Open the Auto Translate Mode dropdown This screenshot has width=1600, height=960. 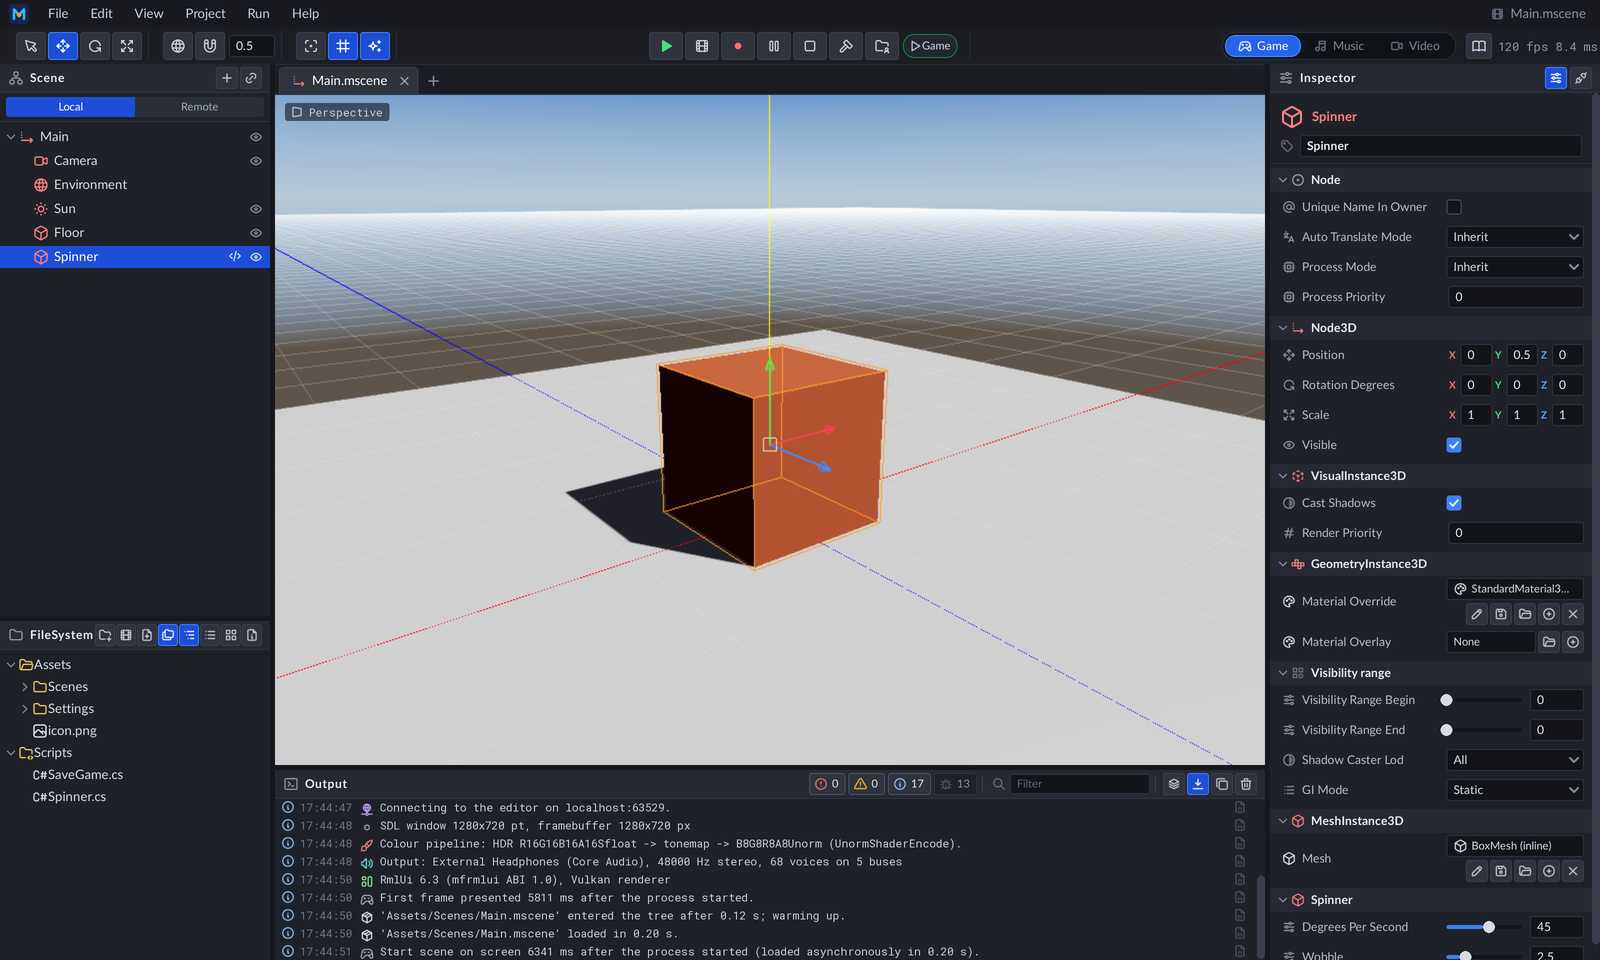[x=1515, y=237]
